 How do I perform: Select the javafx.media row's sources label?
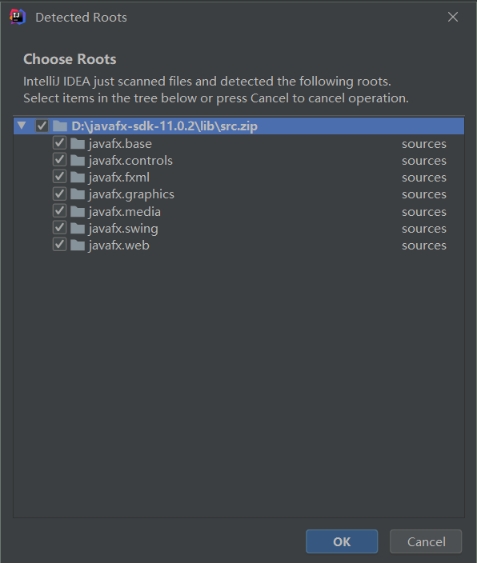point(424,212)
